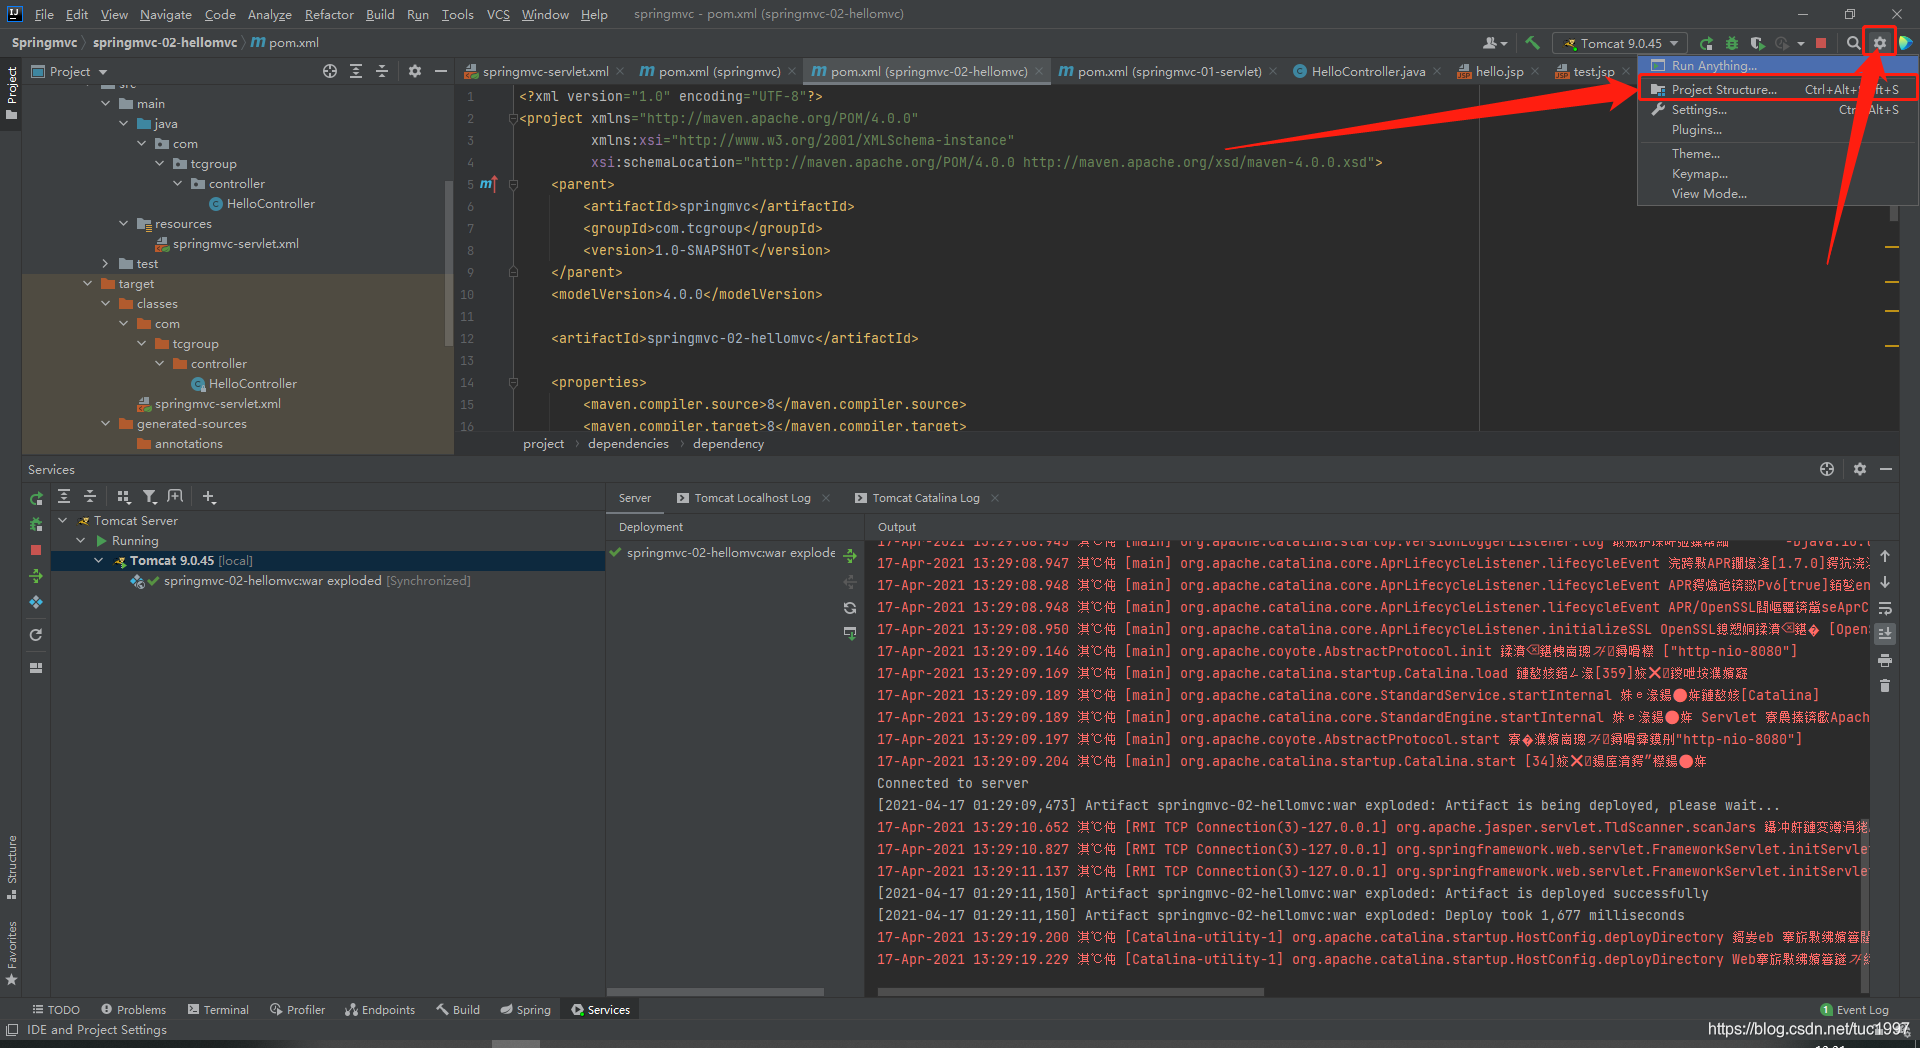Open Tomcat 9.0.45 run configuration dropdown

tap(1620, 43)
